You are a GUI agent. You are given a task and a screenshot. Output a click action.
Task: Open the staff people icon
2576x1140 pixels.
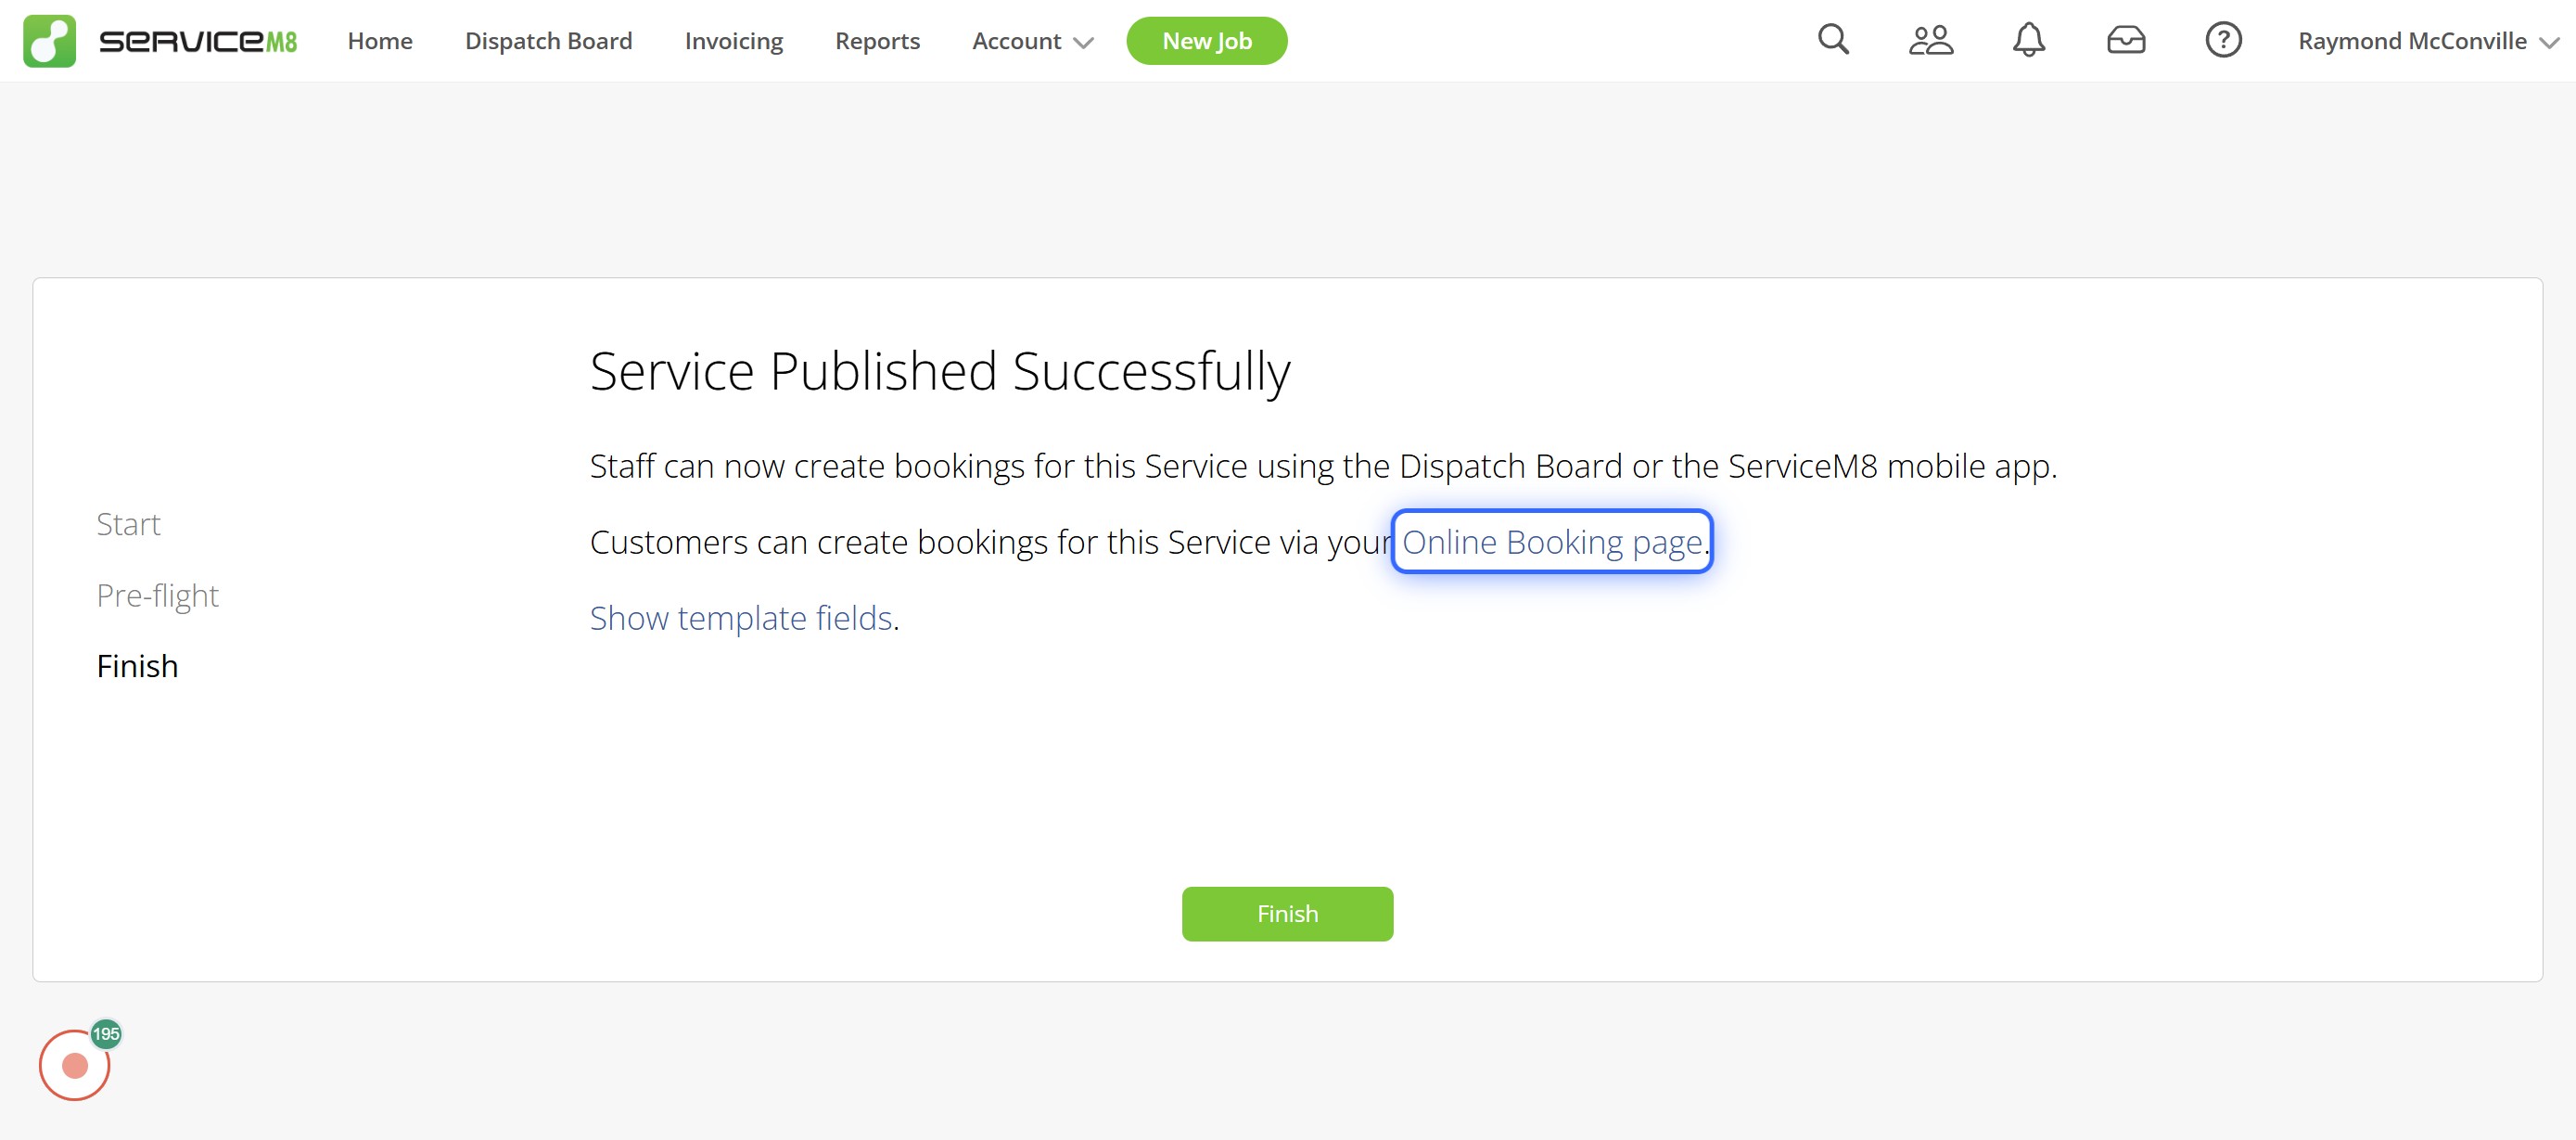(x=1930, y=40)
